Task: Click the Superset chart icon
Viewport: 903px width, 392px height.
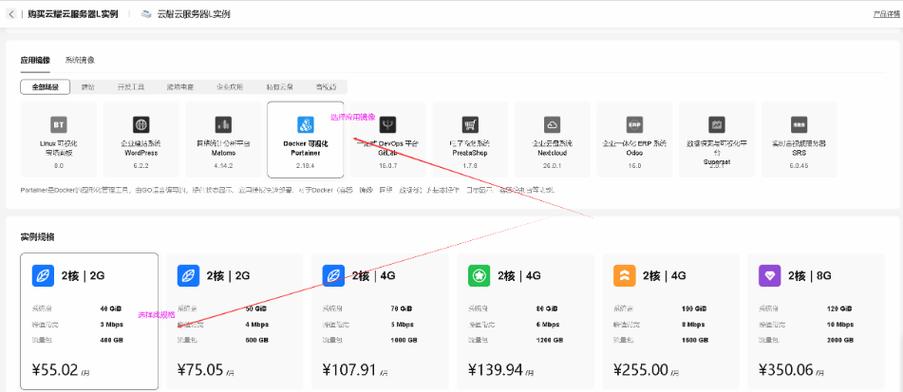Action: [717, 125]
